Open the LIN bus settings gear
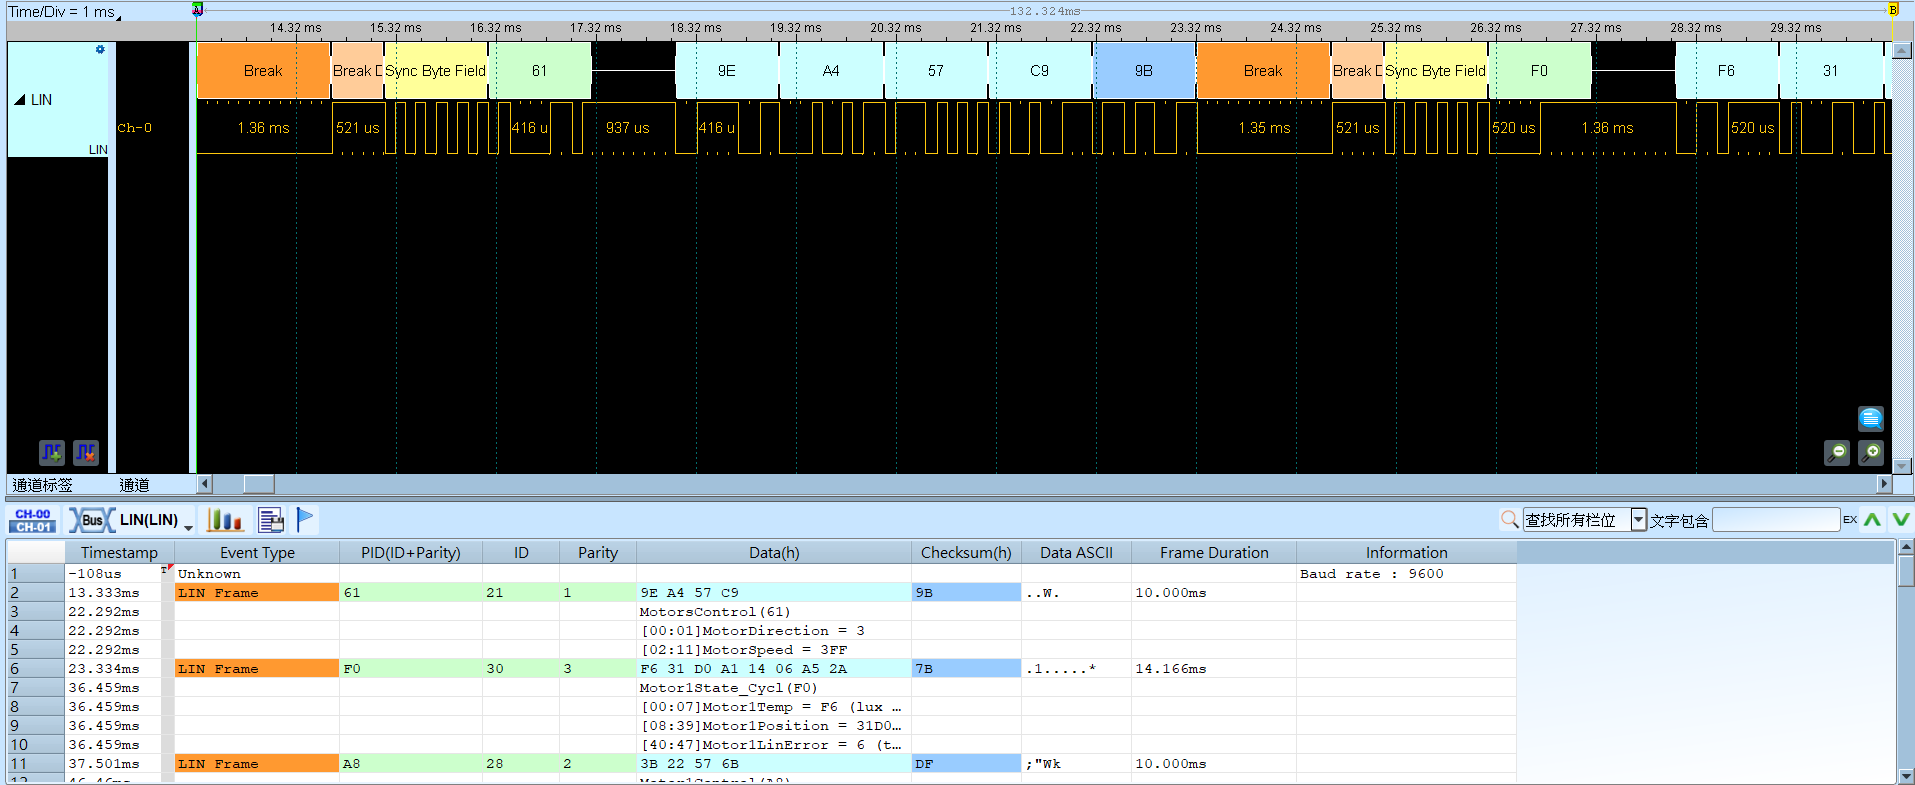This screenshot has width=1915, height=785. (x=100, y=49)
